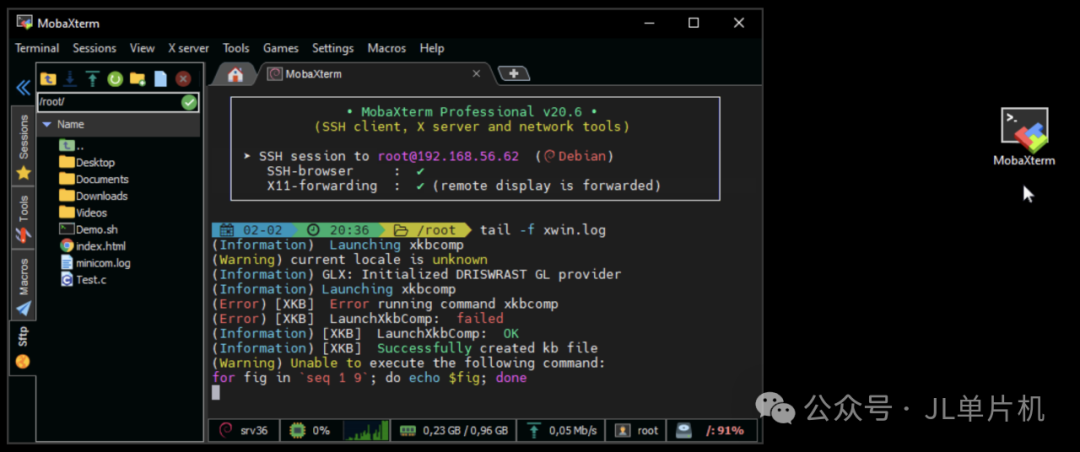Open the Tools menu
This screenshot has height=452, width=1080.
[x=236, y=48]
